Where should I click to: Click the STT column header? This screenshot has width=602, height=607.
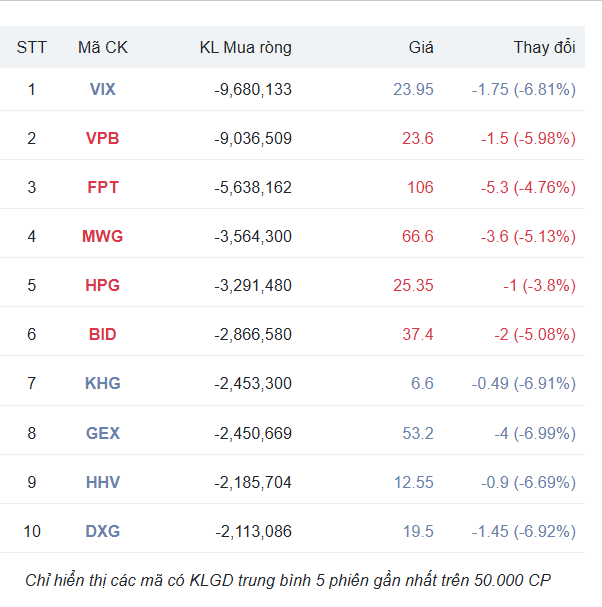[31, 48]
